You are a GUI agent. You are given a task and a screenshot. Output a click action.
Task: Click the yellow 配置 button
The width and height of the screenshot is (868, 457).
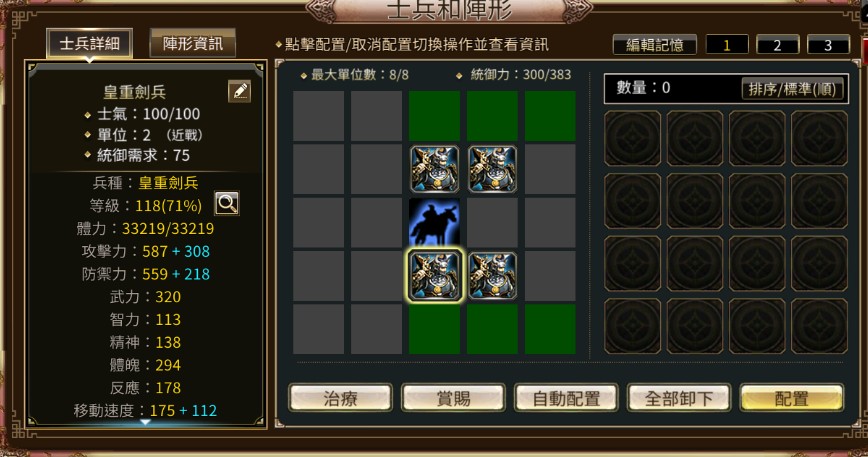click(792, 398)
